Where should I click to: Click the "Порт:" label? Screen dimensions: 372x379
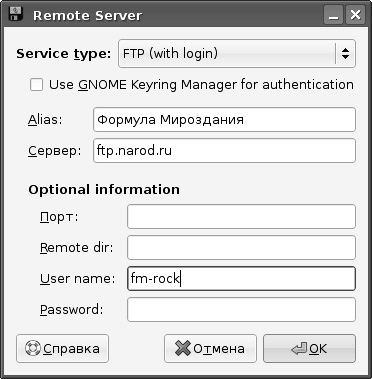[x=59, y=217]
